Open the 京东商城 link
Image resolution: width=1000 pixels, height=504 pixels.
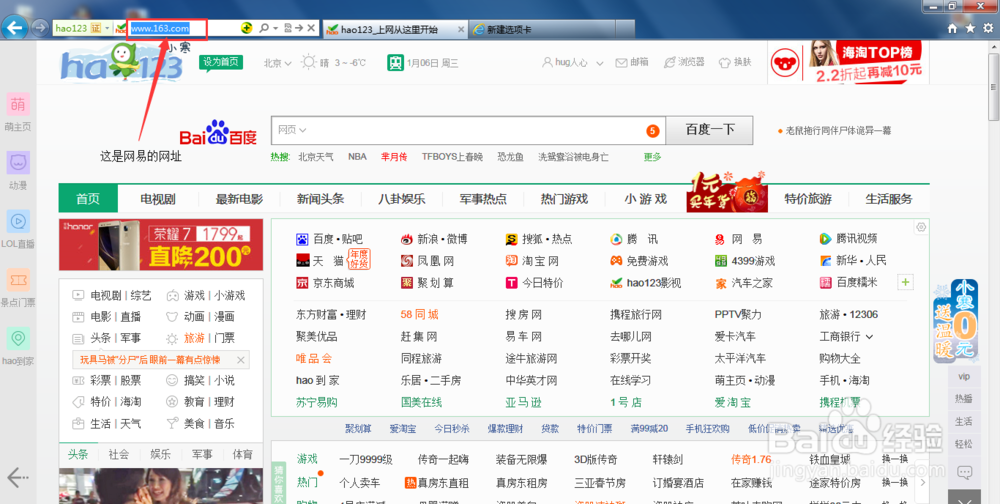coord(334,283)
